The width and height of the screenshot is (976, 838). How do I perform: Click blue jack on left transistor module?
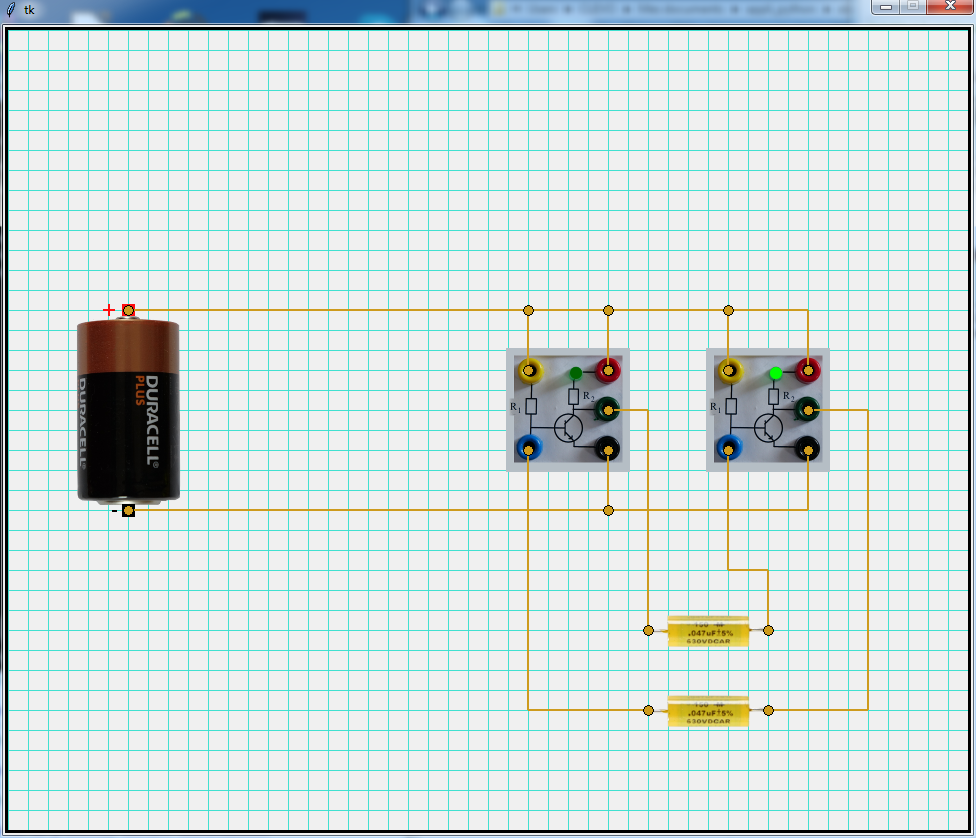pyautogui.click(x=528, y=448)
